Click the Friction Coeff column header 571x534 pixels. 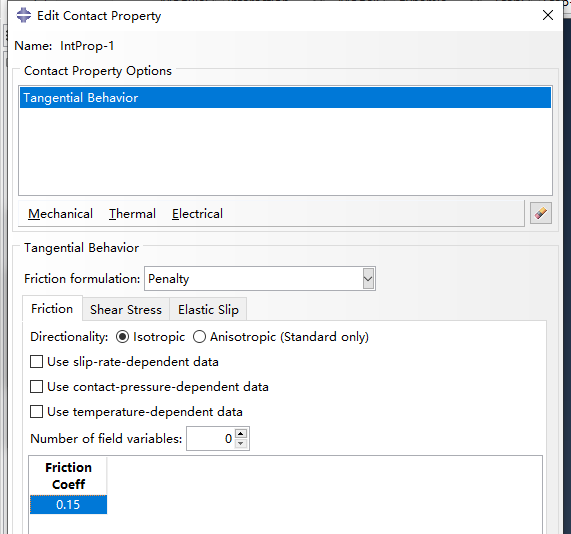click(x=68, y=476)
